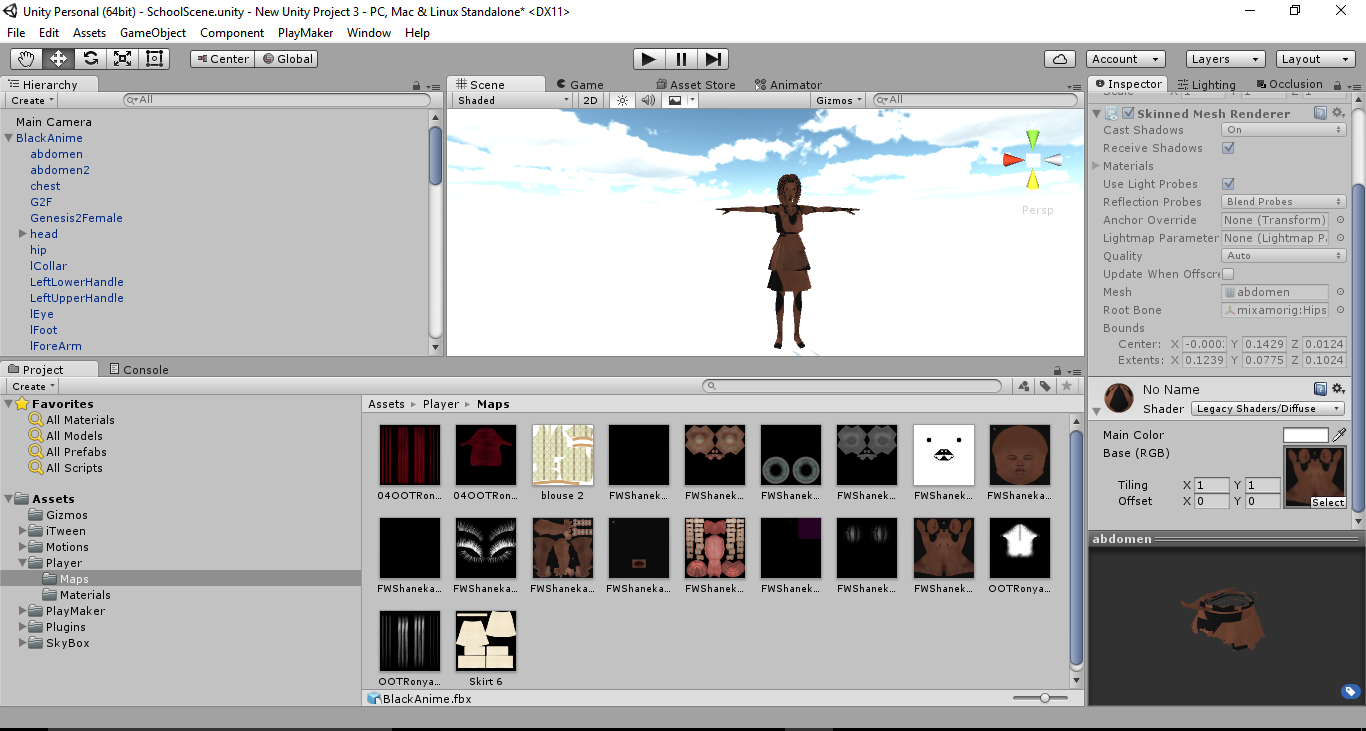Open Shaded draw mode dropdown
The image size is (1366, 731).
pos(512,100)
